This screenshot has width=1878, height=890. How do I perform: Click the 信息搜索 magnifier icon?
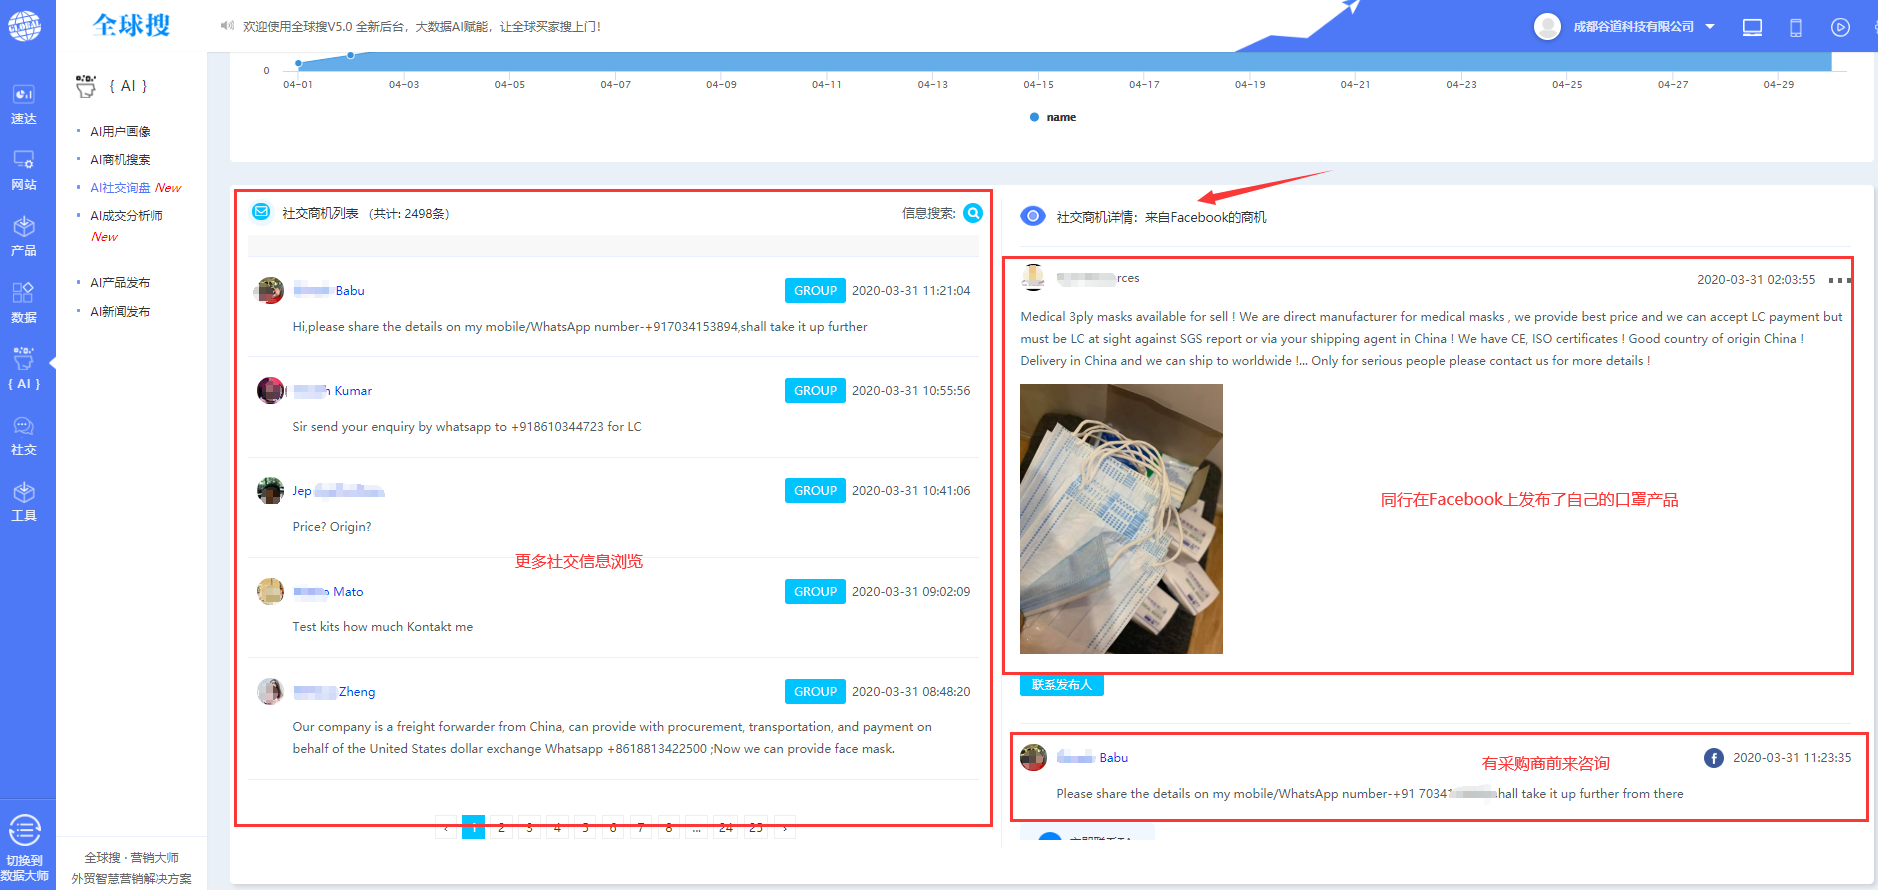[973, 213]
